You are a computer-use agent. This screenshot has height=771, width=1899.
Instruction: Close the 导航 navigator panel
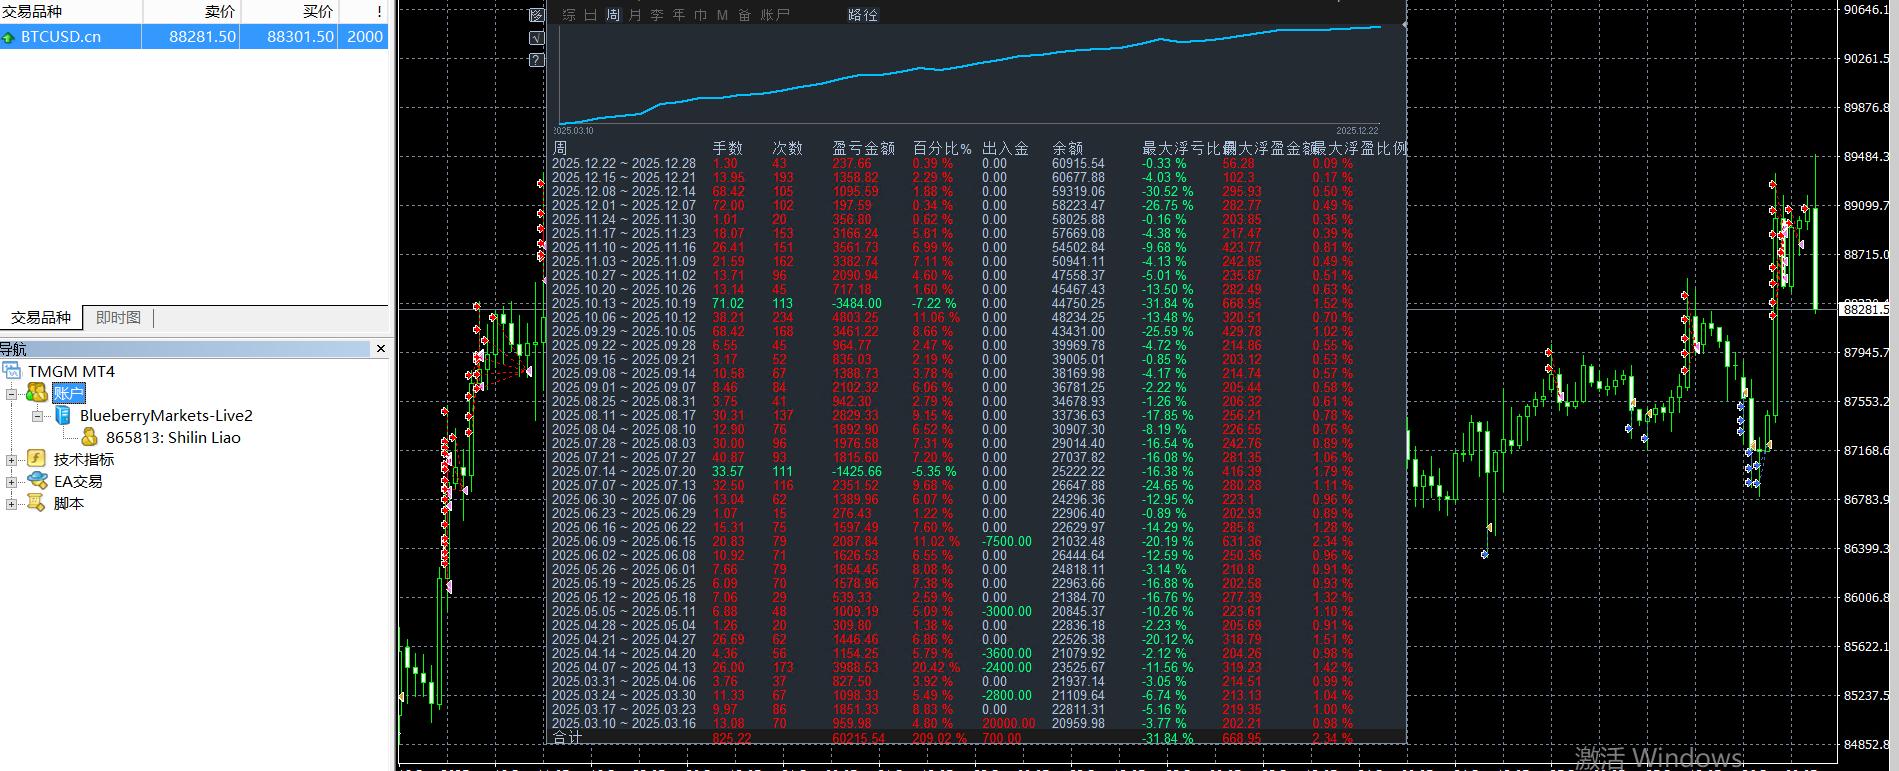(x=380, y=349)
